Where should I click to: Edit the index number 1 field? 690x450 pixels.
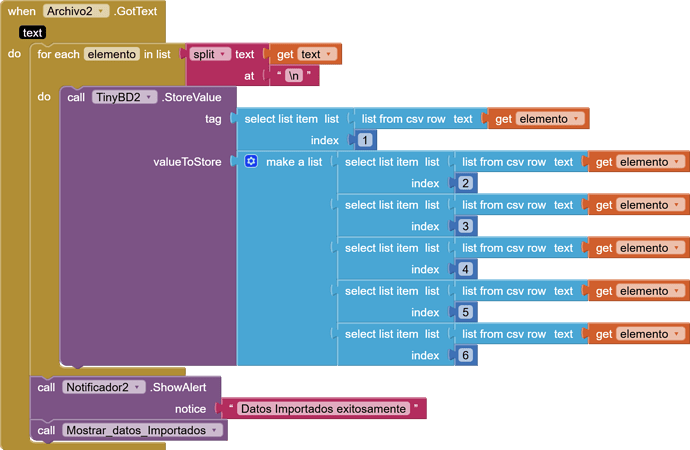[365, 141]
